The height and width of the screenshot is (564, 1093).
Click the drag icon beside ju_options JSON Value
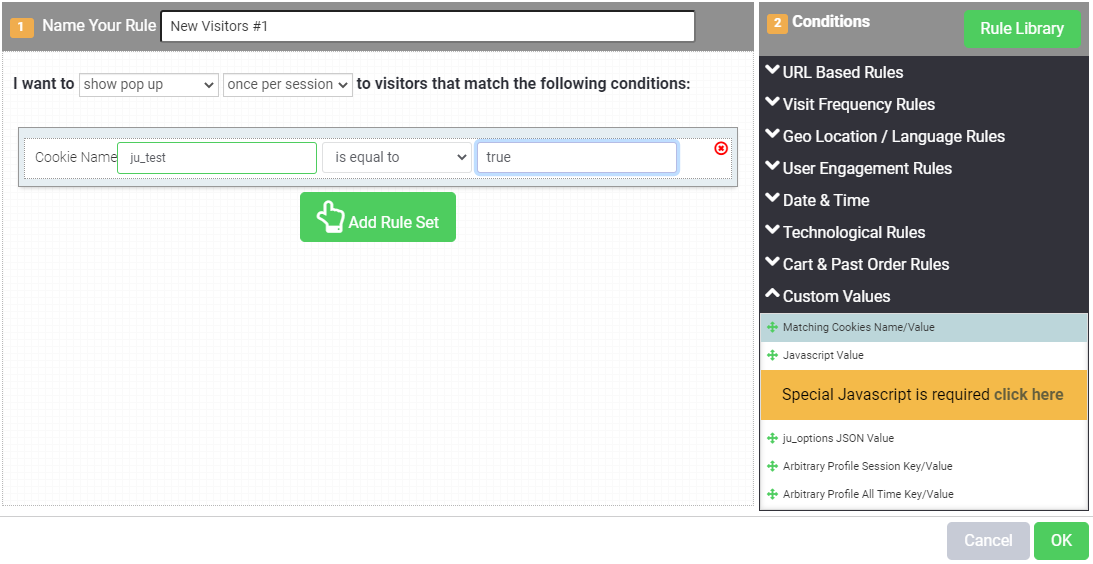click(x=772, y=438)
